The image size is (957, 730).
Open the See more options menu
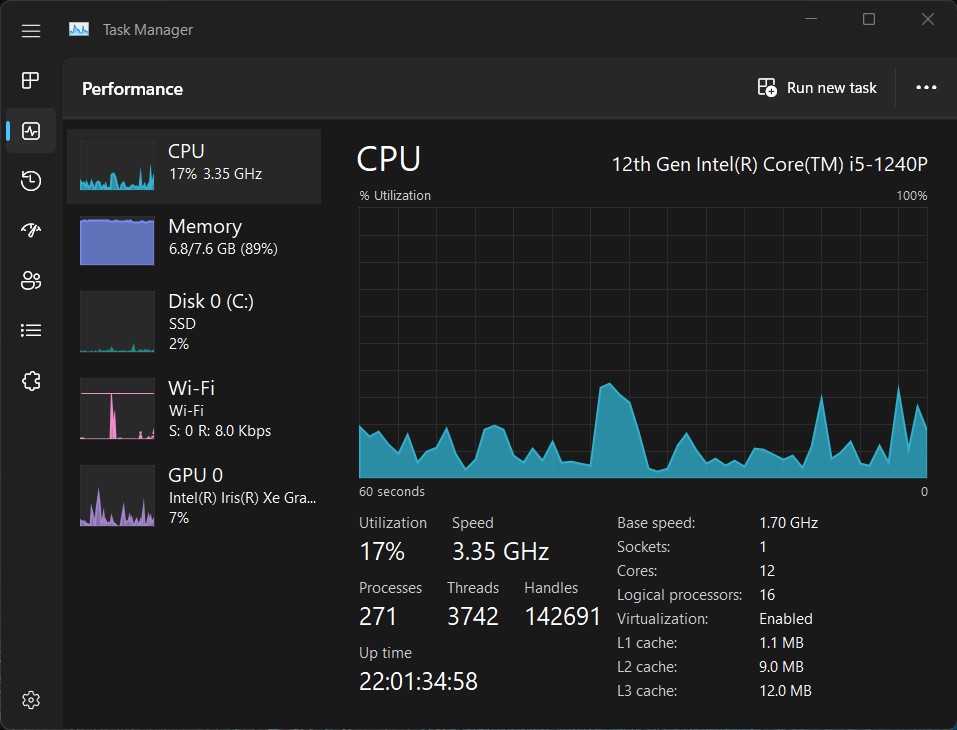[925, 88]
